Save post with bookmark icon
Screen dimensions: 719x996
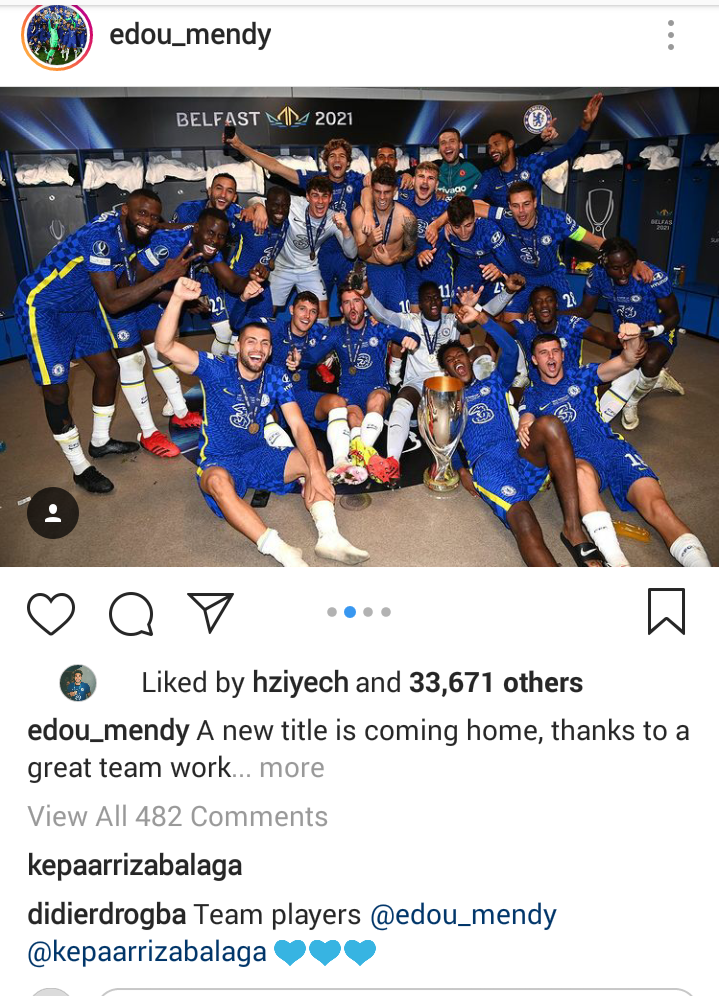tap(666, 612)
